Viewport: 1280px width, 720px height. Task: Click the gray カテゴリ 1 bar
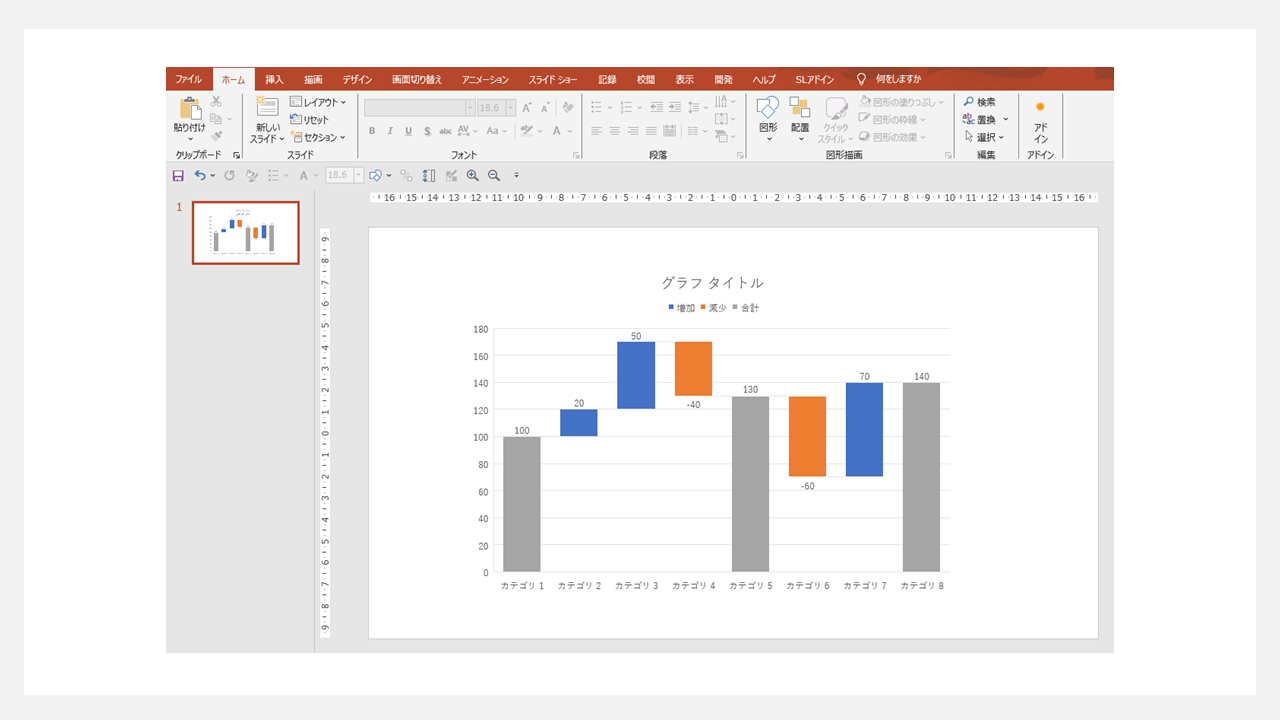pyautogui.click(x=522, y=504)
